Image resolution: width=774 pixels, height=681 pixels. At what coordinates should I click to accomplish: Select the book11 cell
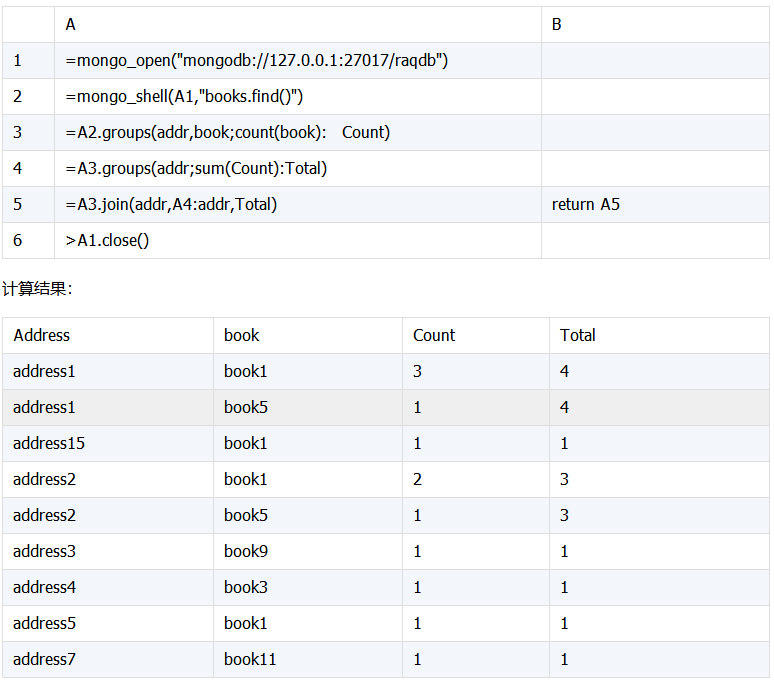[x=250, y=660]
